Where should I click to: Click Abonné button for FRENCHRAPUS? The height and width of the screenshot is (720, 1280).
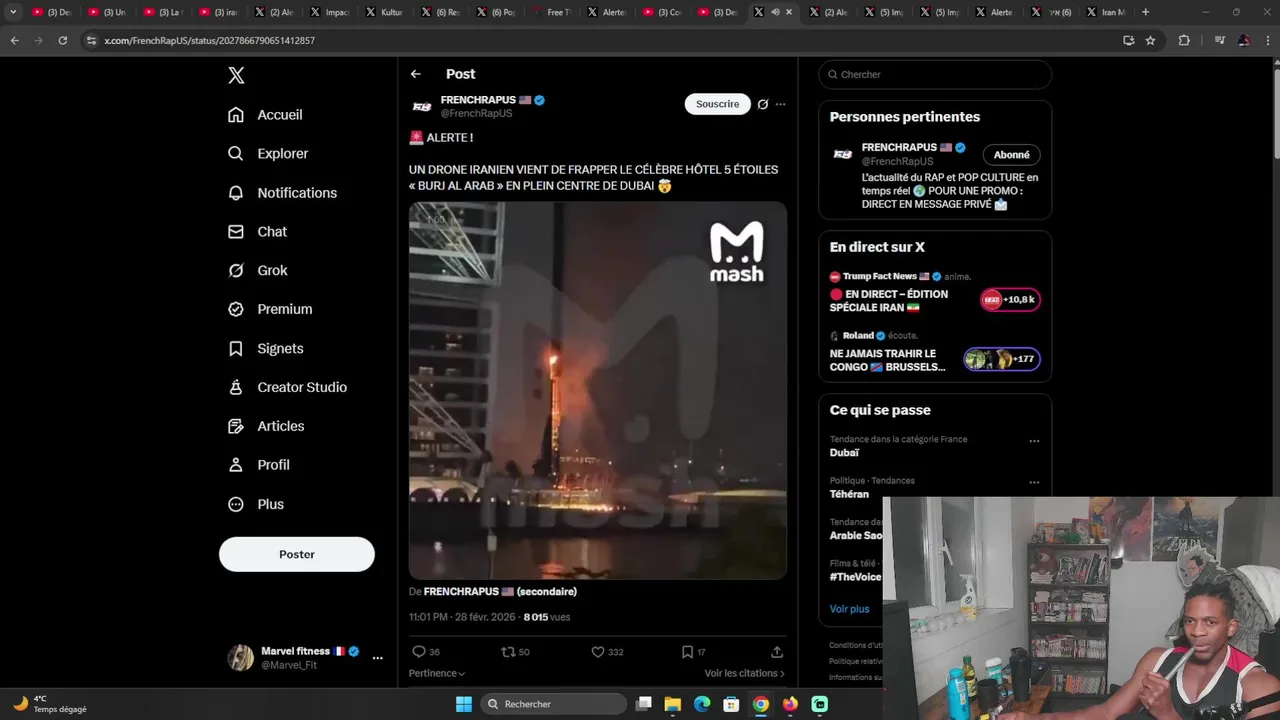click(x=1012, y=155)
